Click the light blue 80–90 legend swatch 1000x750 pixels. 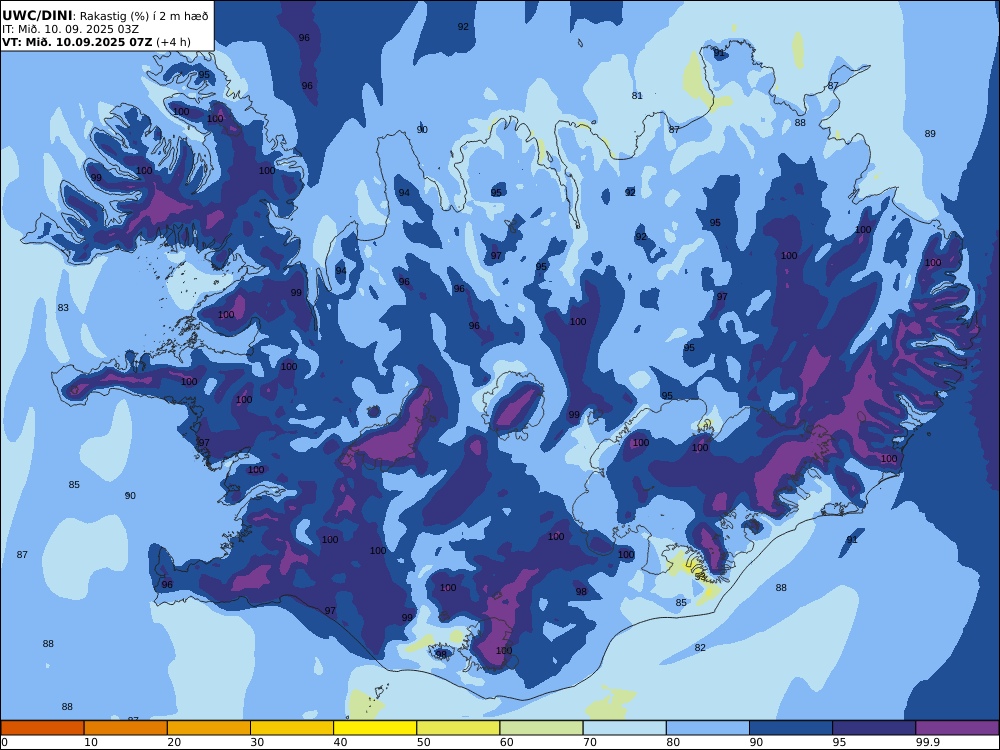click(x=708, y=728)
